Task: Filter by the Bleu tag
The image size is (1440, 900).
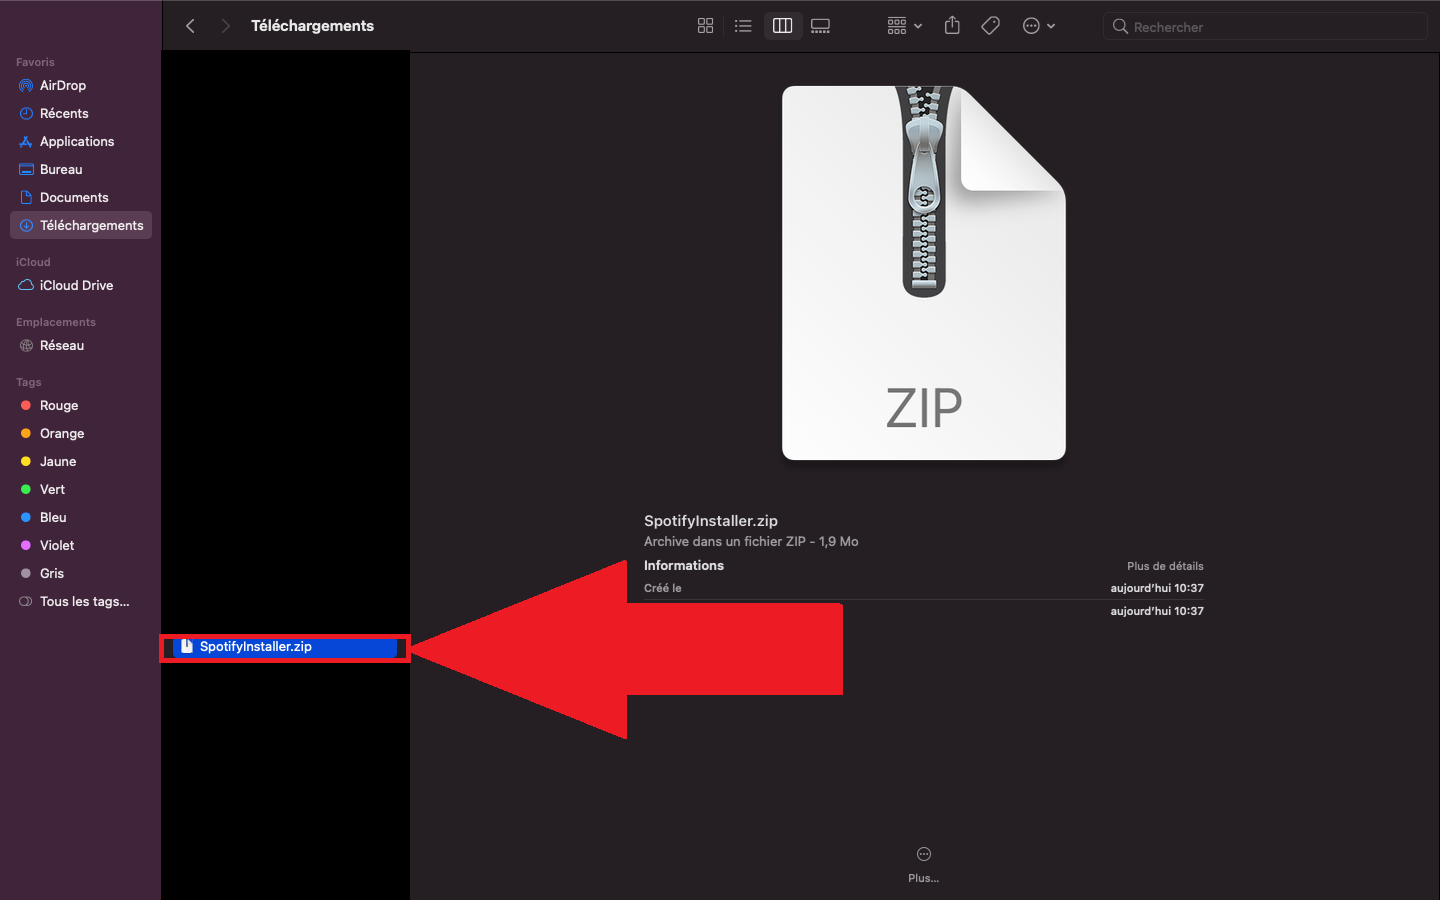Action: pos(80,517)
